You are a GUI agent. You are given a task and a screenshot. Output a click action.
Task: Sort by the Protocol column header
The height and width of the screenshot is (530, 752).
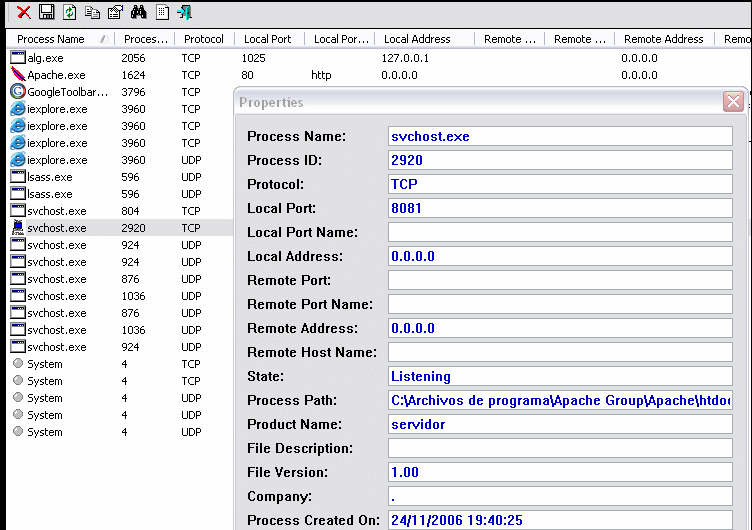point(204,39)
